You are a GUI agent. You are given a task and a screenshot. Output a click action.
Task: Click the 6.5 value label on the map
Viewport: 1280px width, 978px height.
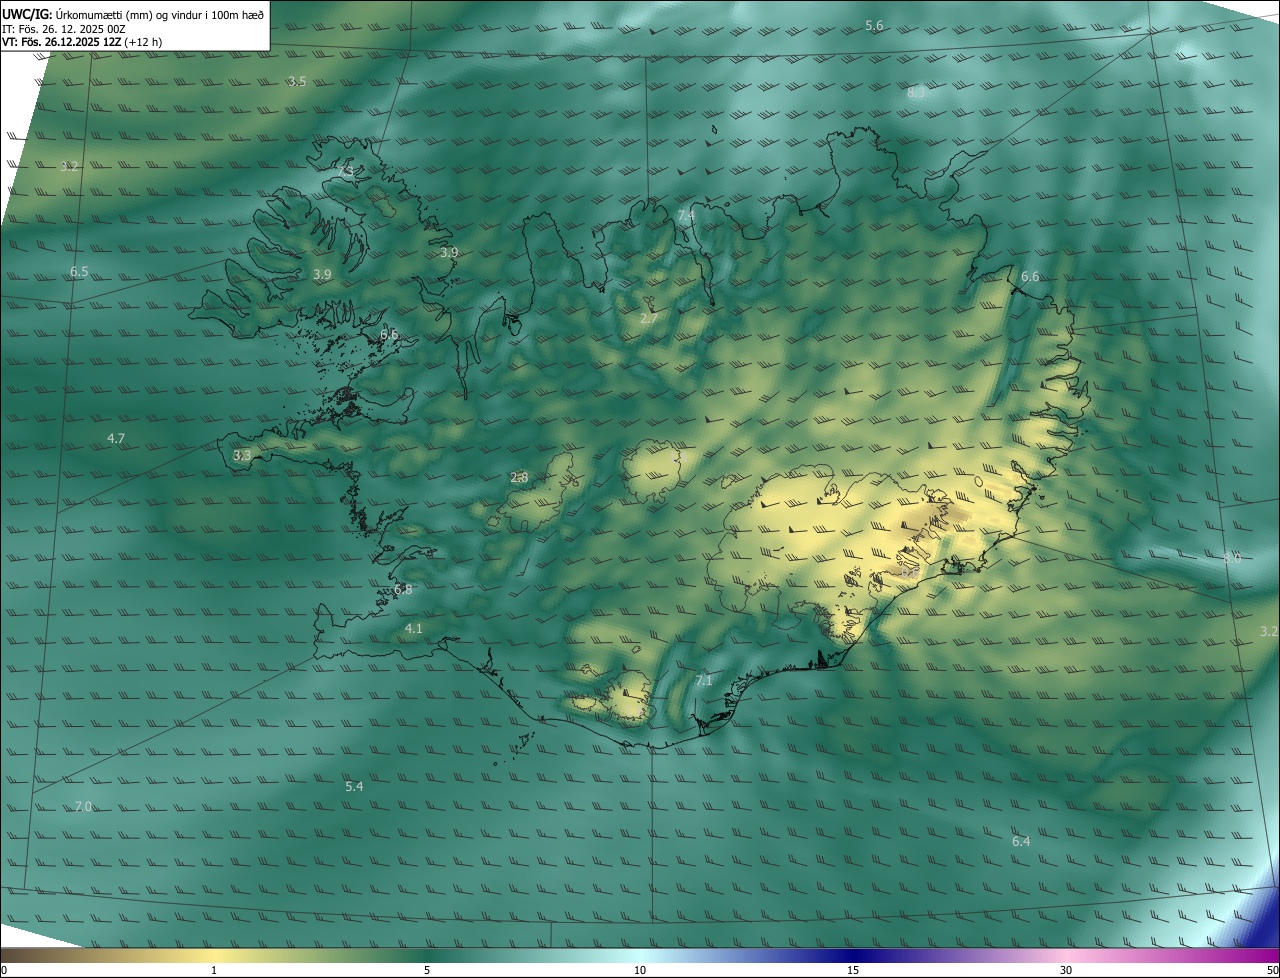click(x=79, y=271)
